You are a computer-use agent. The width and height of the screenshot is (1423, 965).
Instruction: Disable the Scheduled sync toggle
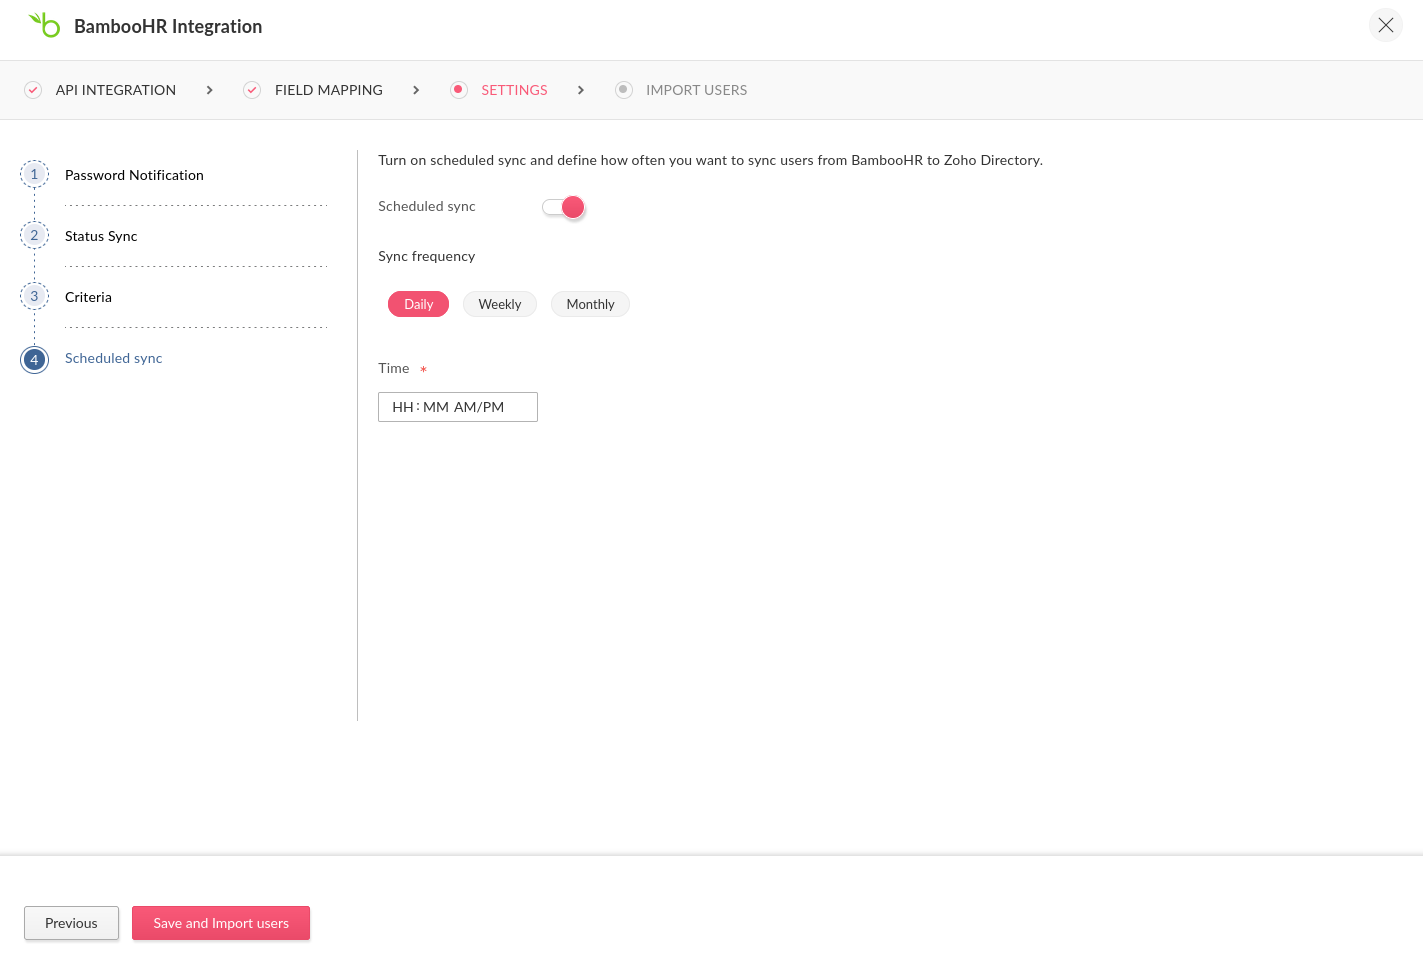tap(563, 207)
